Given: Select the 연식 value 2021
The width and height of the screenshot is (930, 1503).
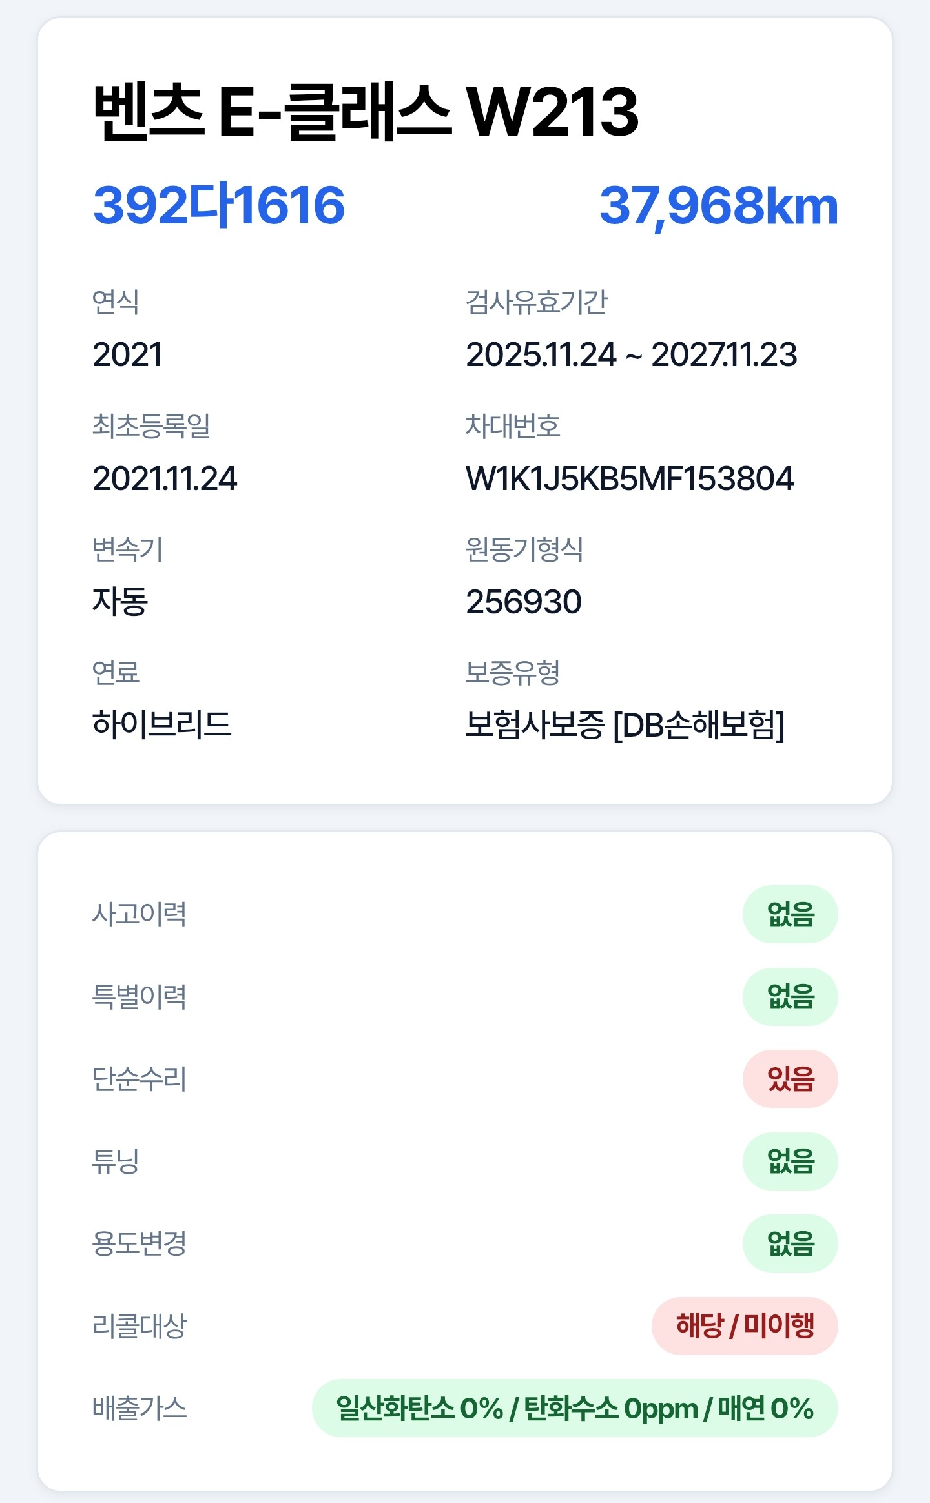Looking at the screenshot, I should pyautogui.click(x=127, y=354).
